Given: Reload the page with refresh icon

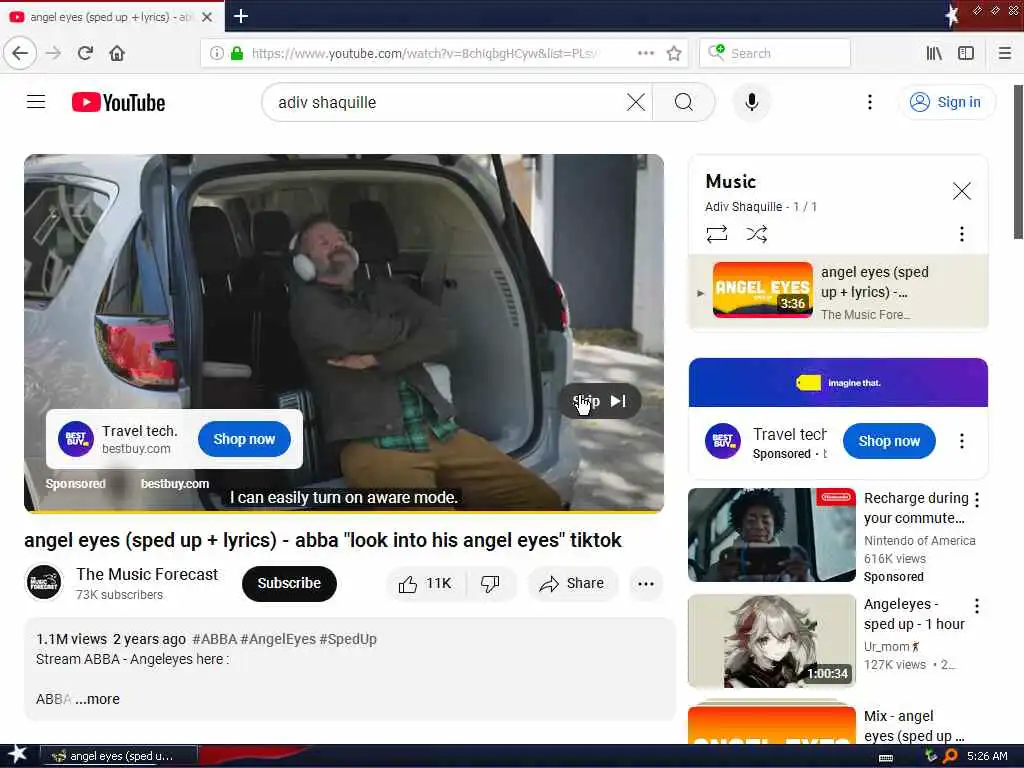Looking at the screenshot, I should pos(86,53).
